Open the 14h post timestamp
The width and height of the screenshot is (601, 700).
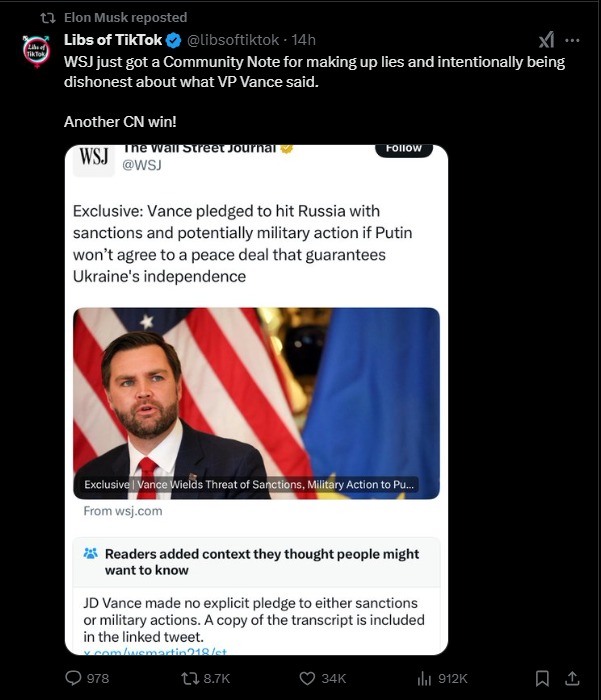304,40
